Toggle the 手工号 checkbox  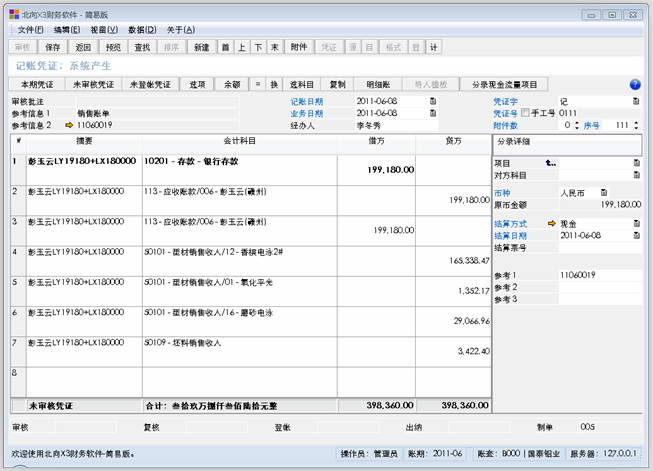[x=526, y=112]
